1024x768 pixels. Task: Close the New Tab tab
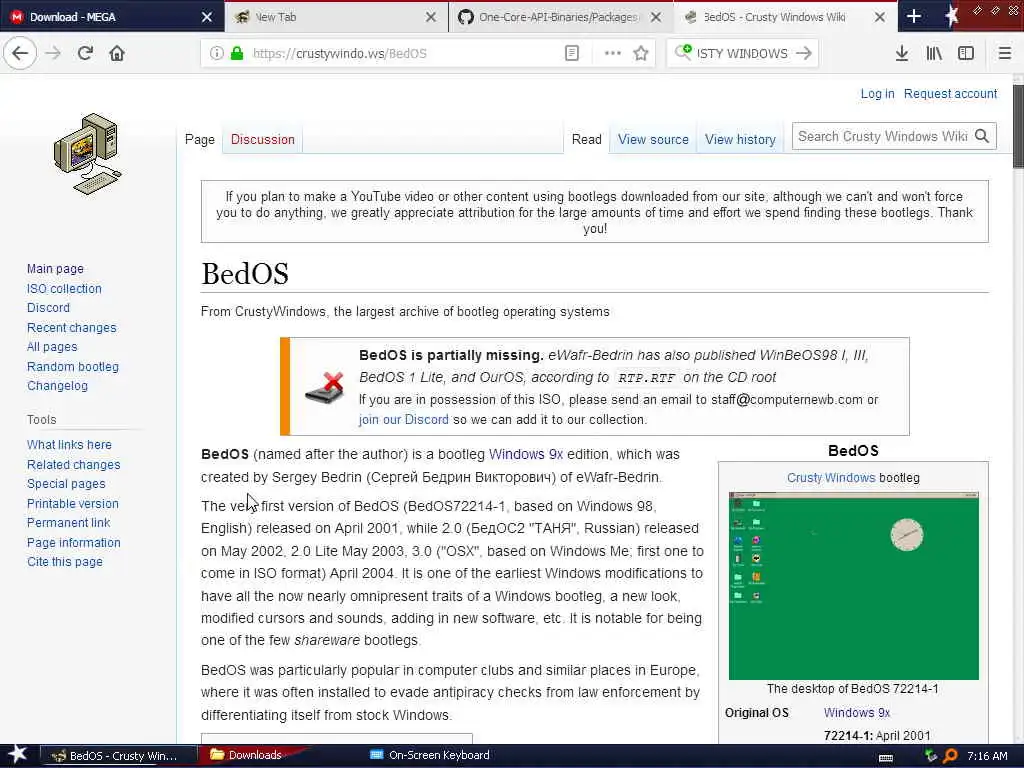click(x=431, y=17)
